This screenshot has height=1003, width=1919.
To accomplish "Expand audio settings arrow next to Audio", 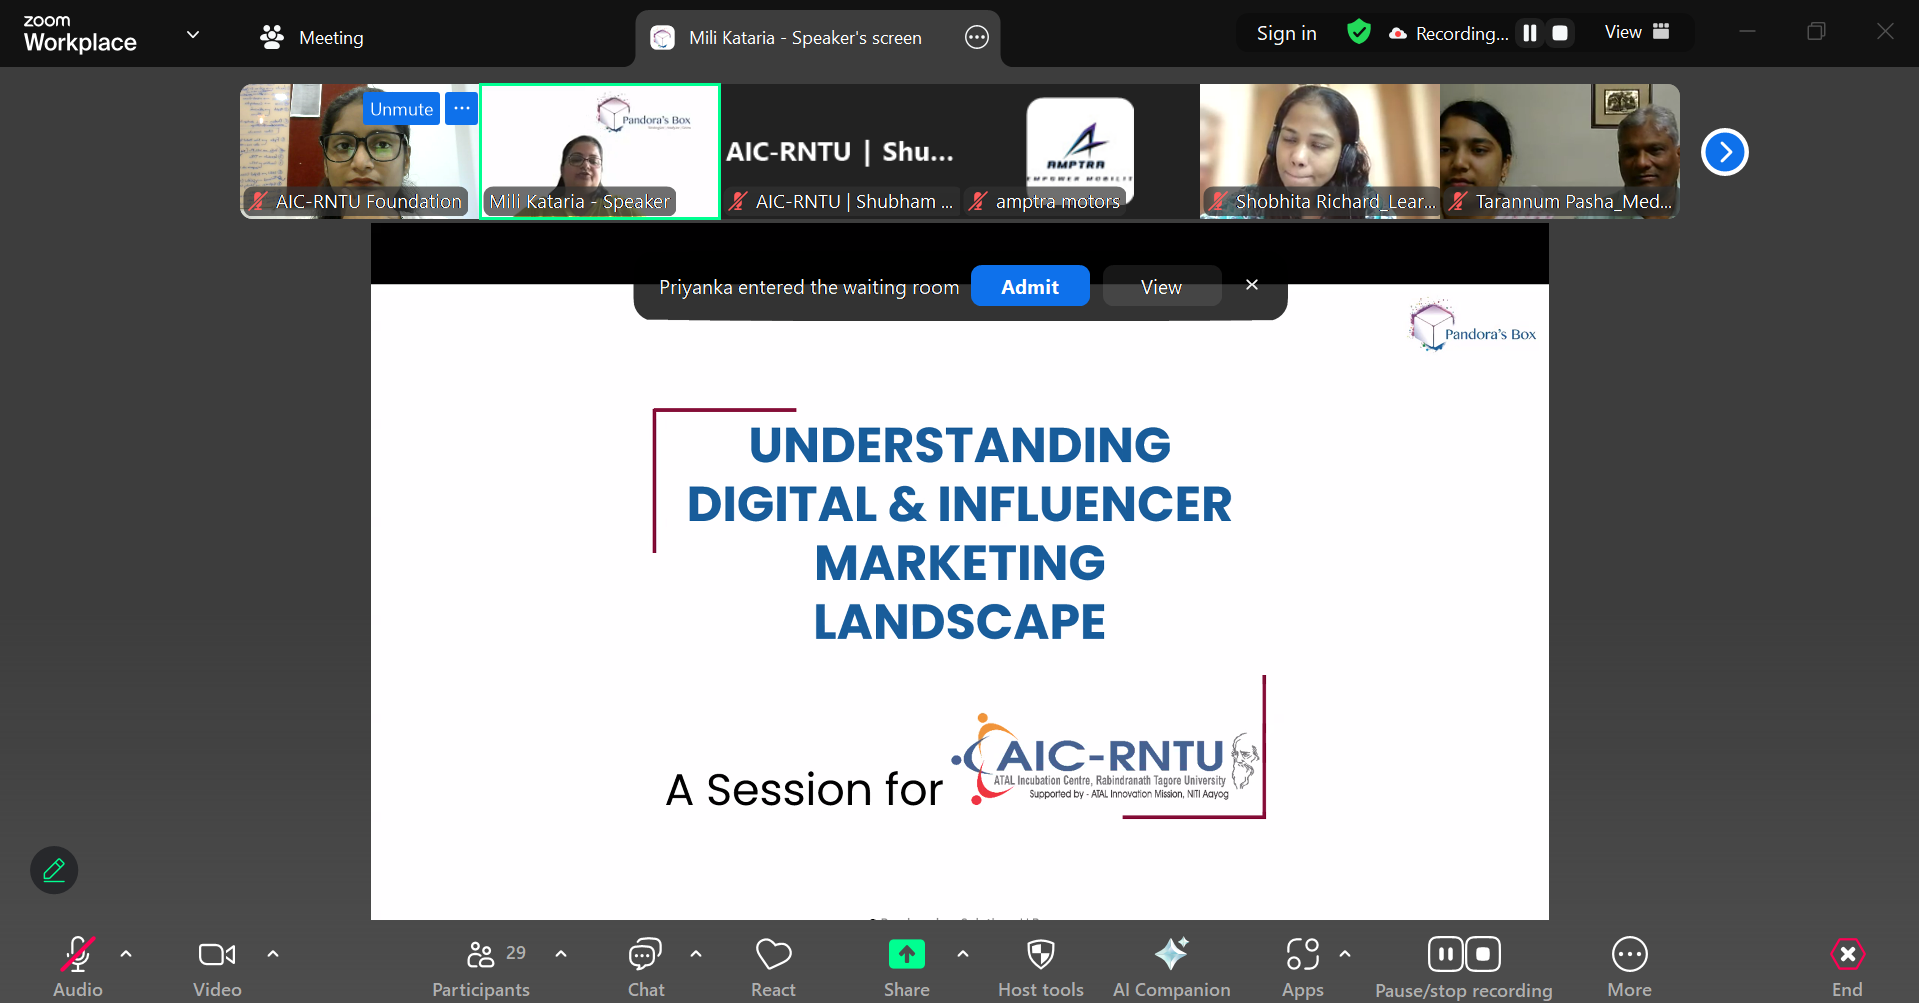I will click(126, 954).
